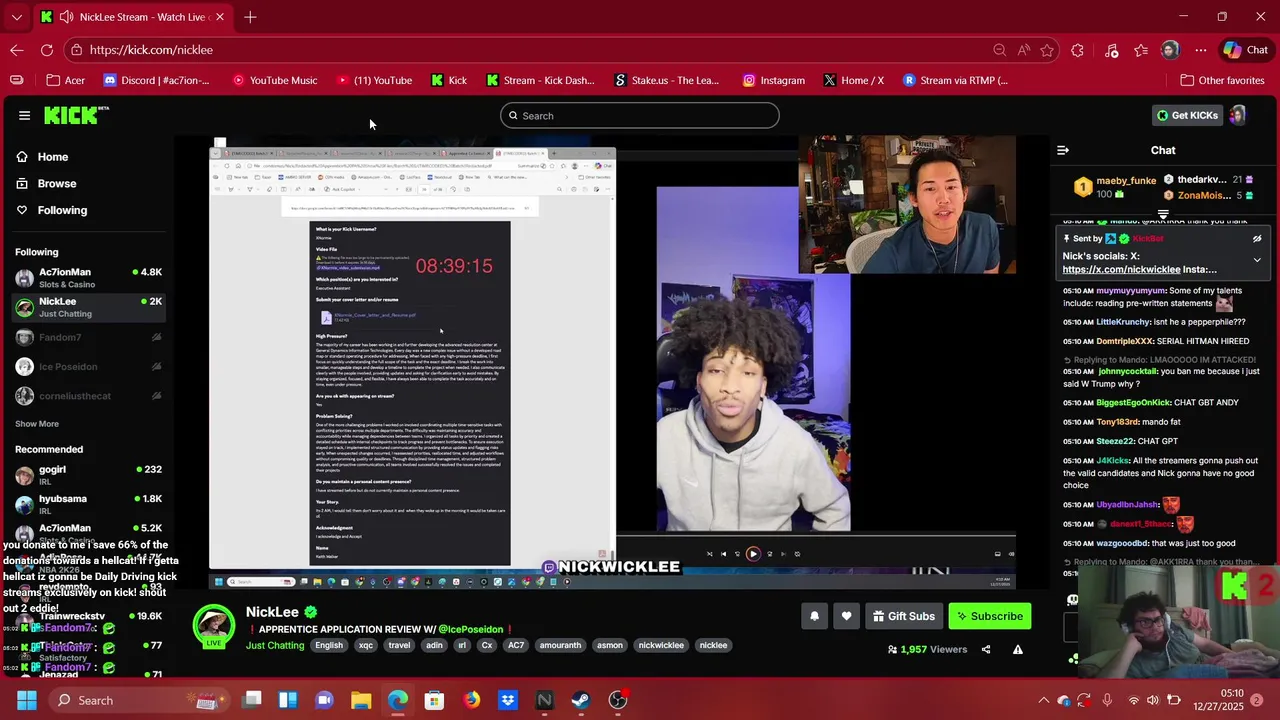
Task: Select Ac7ionMan Slots & Casino followed channel
Action: [x=88, y=278]
